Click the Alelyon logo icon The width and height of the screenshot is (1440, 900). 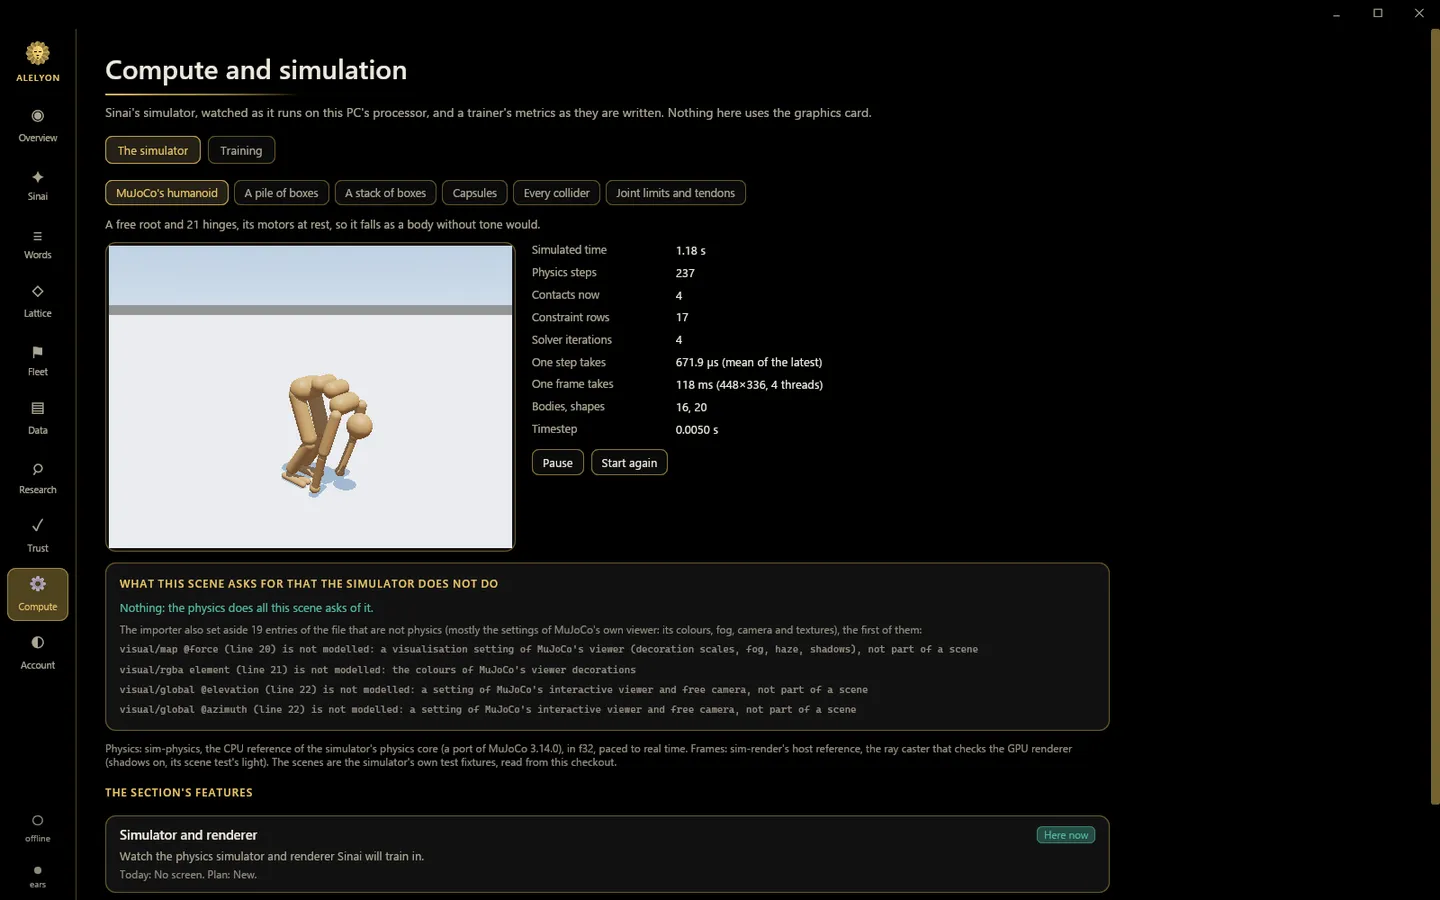(x=38, y=53)
